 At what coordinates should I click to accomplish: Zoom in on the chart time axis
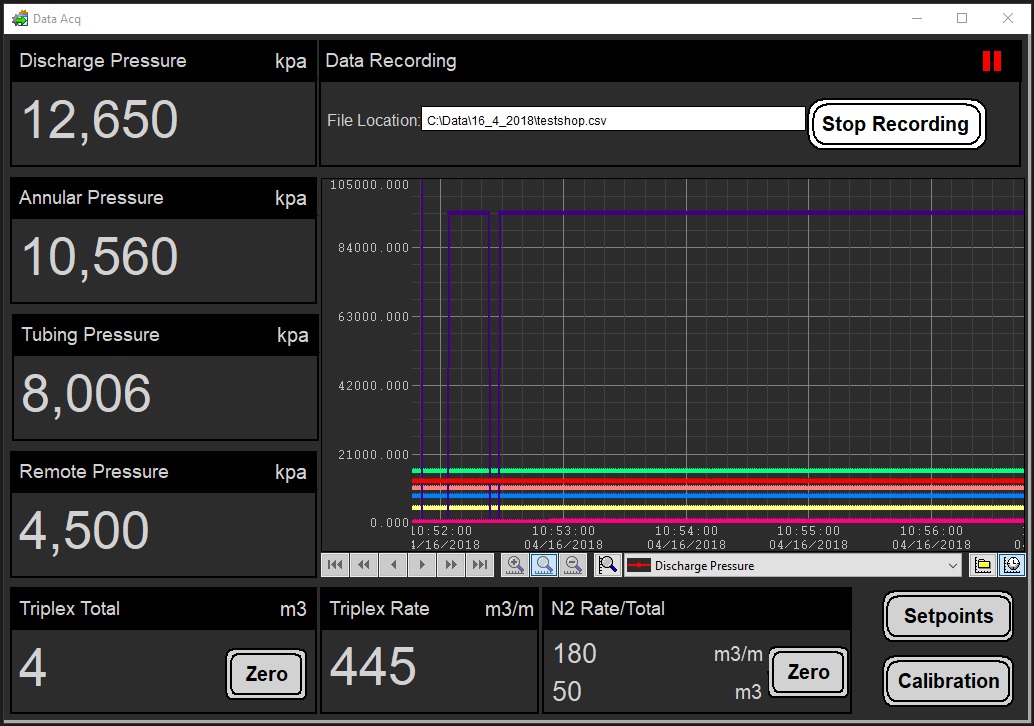pos(515,565)
